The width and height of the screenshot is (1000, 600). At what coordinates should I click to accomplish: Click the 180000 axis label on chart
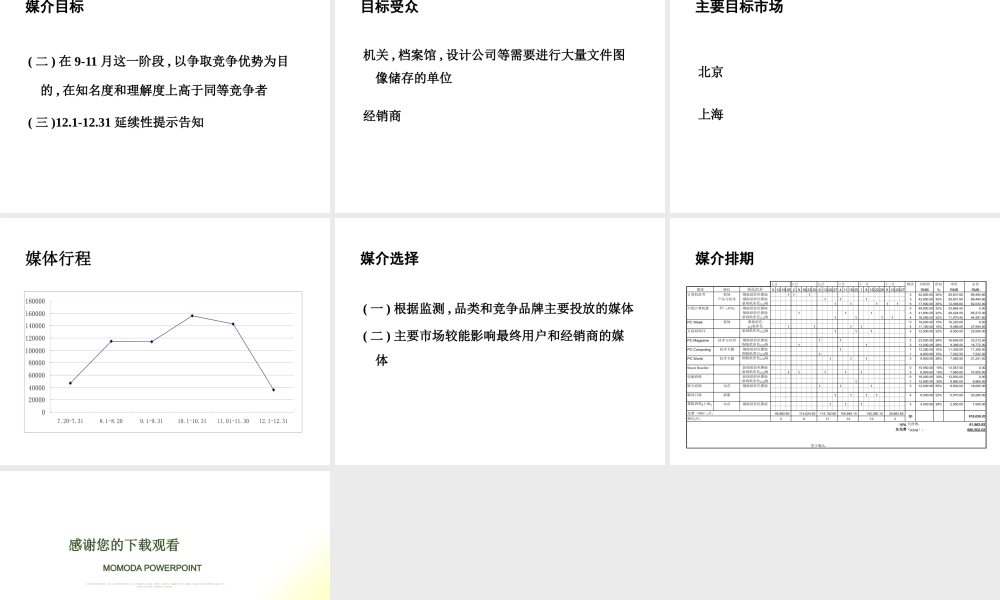coord(35,301)
